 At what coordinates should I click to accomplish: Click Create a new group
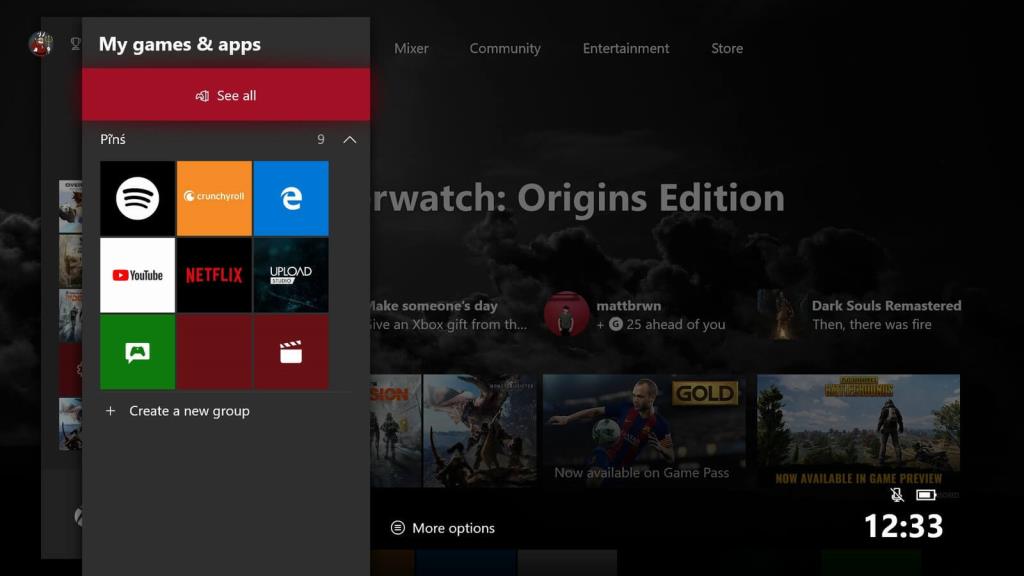click(x=177, y=411)
